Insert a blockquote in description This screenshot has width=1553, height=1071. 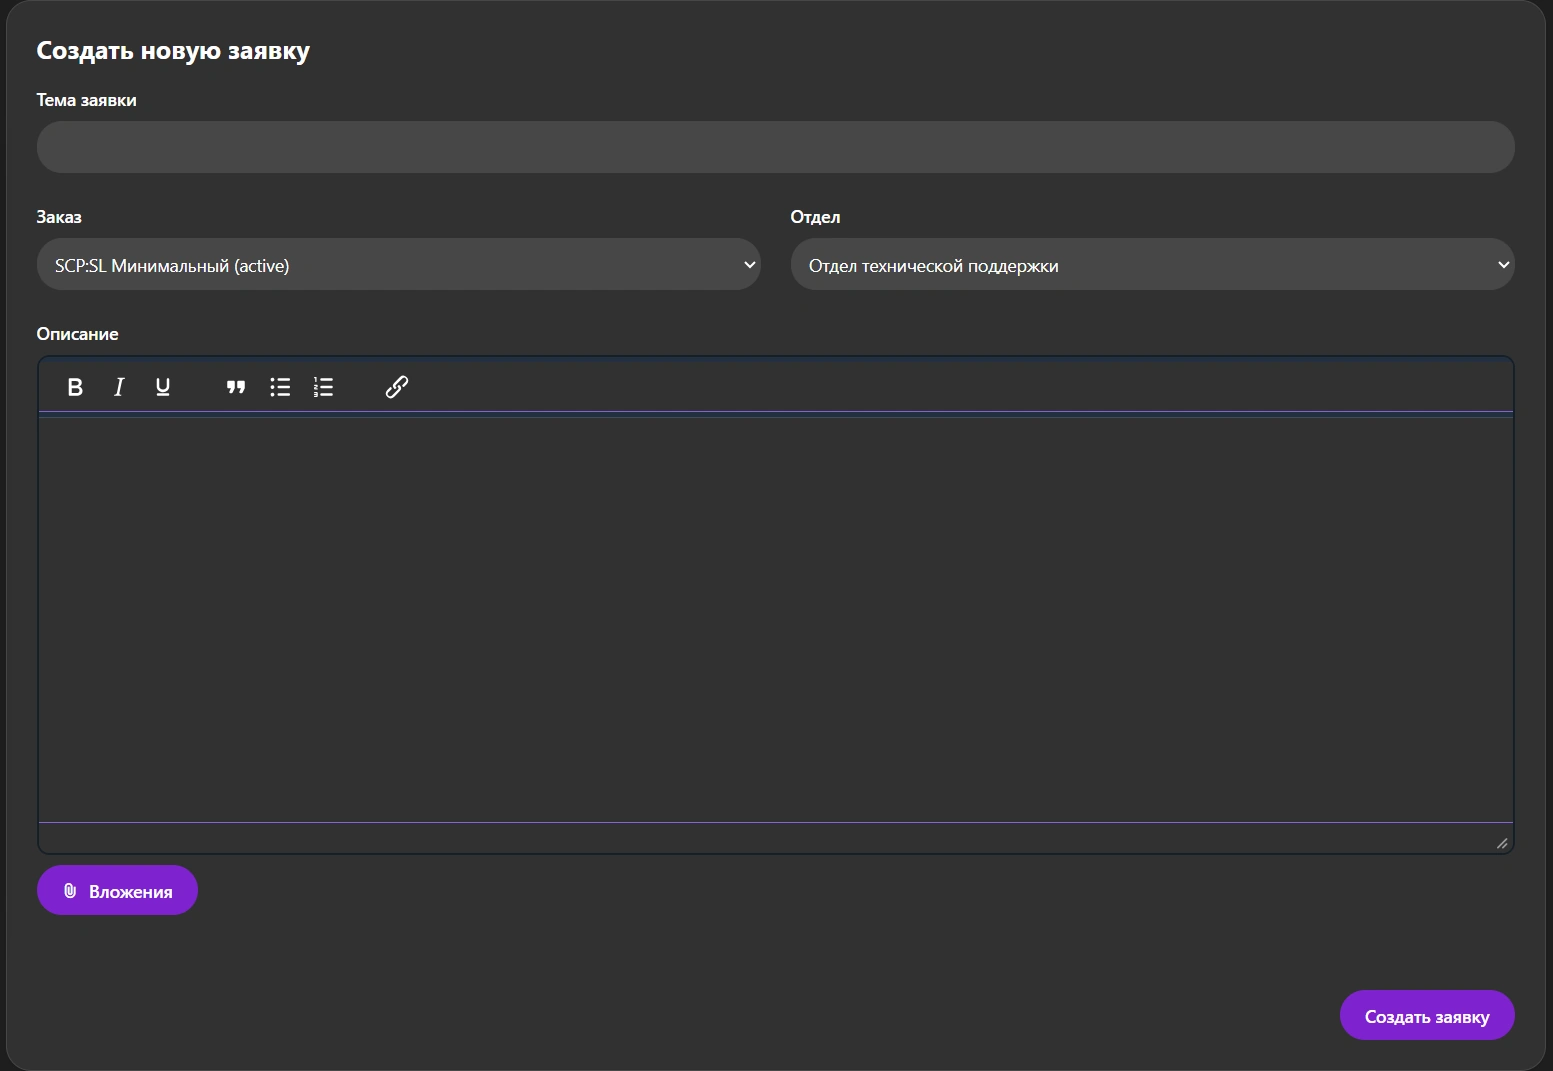click(x=236, y=387)
